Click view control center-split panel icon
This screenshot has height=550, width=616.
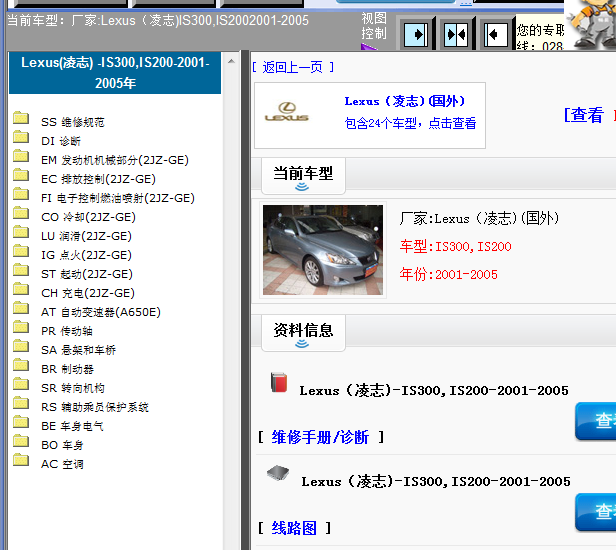(456, 35)
